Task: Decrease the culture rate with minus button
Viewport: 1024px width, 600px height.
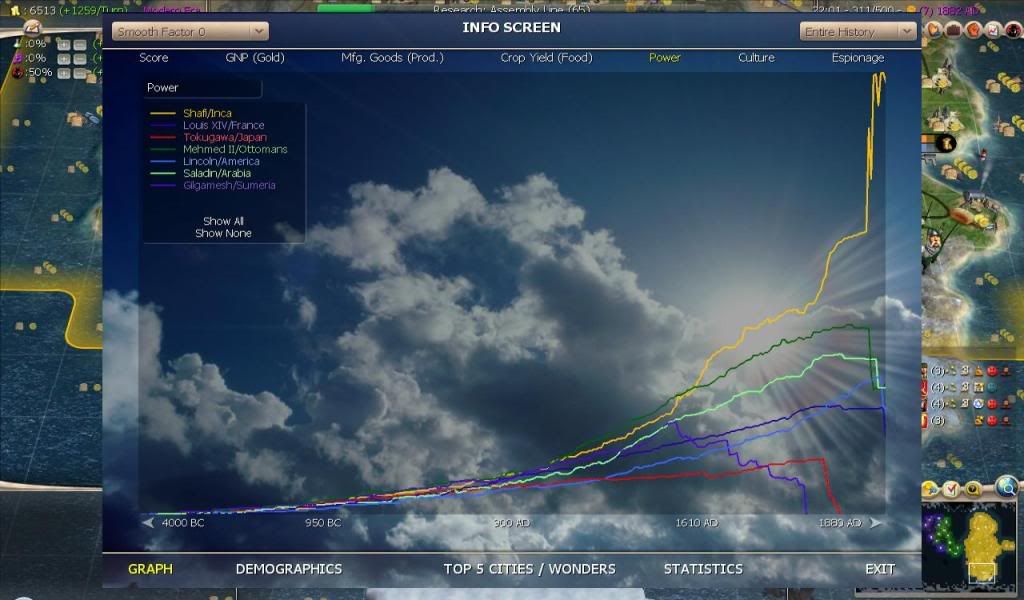Action: pos(80,59)
